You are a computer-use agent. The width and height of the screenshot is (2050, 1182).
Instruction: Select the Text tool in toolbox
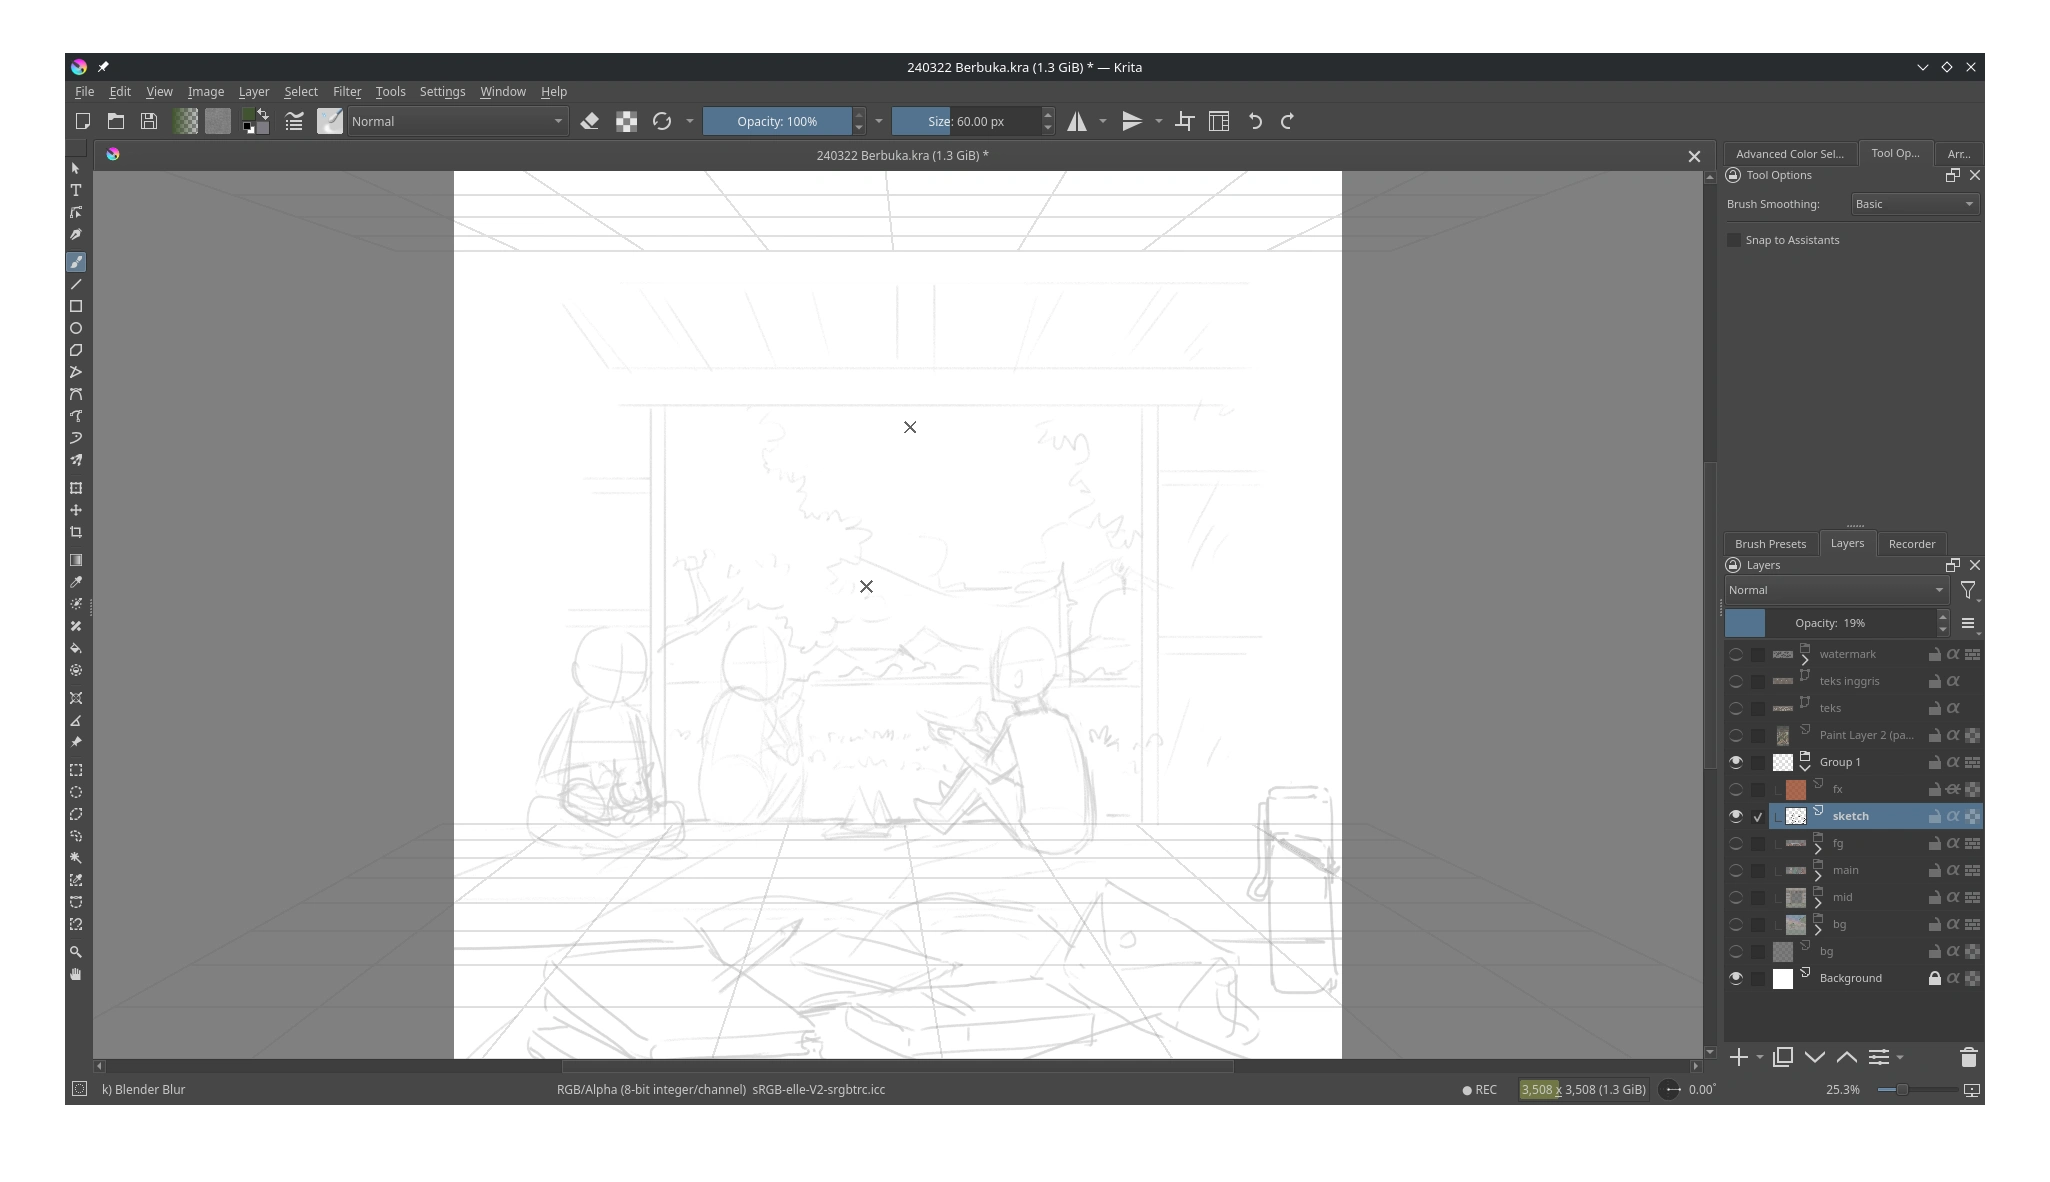click(x=76, y=190)
